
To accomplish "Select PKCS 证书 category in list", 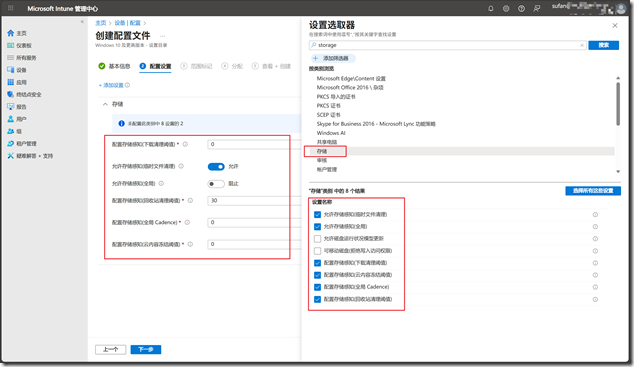I will pyautogui.click(x=328, y=105).
